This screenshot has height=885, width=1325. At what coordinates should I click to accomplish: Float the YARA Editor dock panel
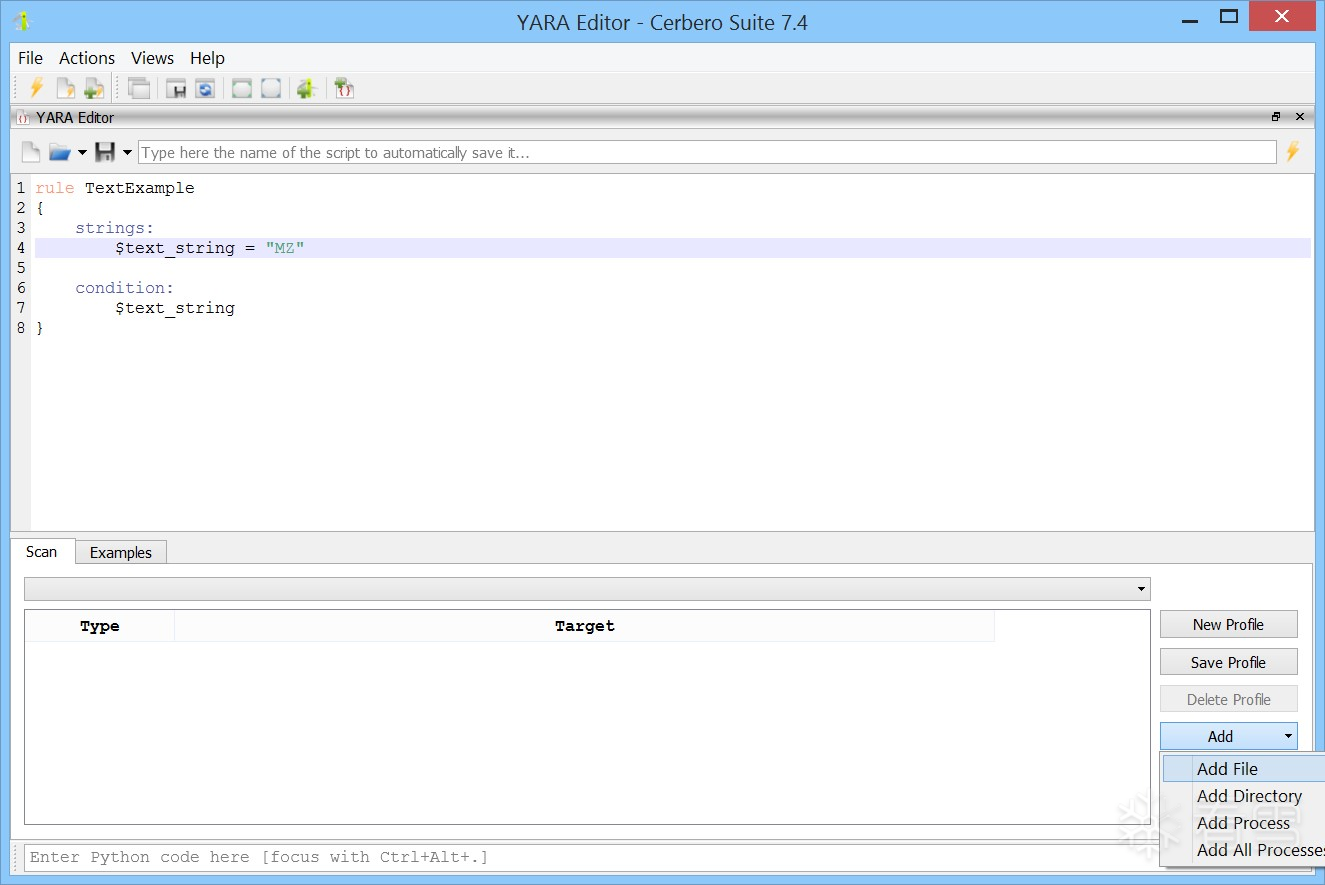point(1276,117)
